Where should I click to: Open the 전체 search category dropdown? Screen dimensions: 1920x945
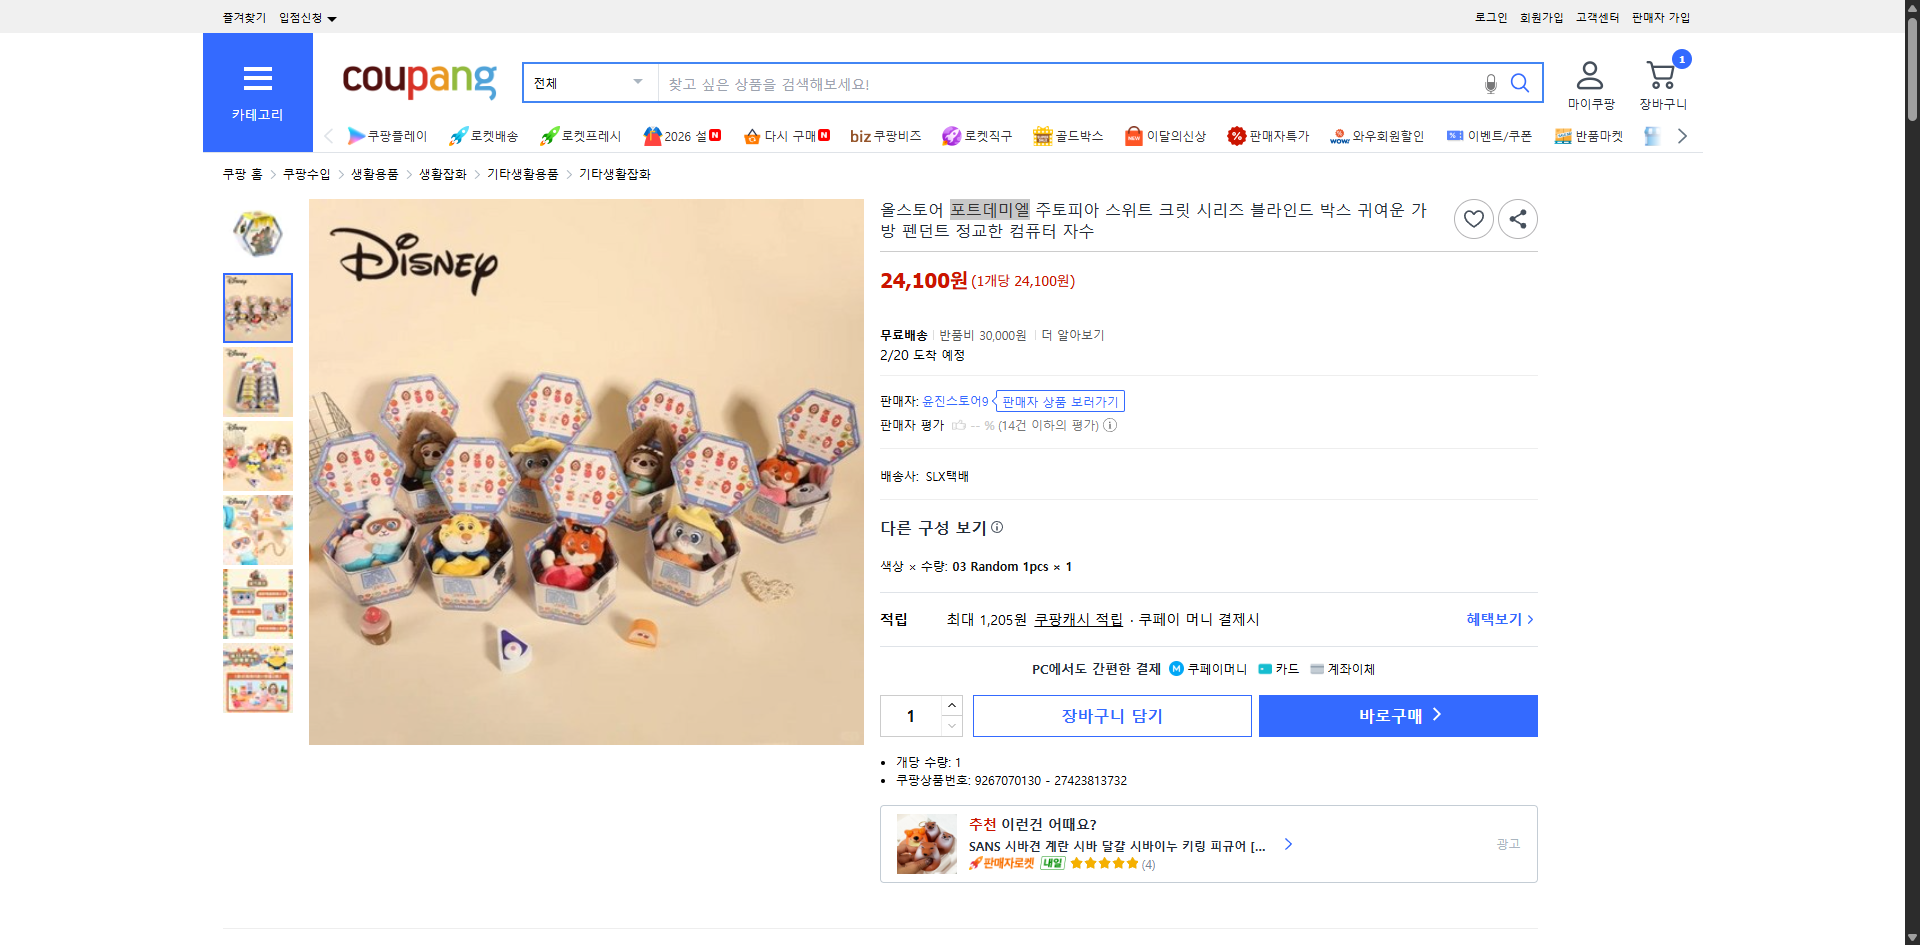point(588,83)
